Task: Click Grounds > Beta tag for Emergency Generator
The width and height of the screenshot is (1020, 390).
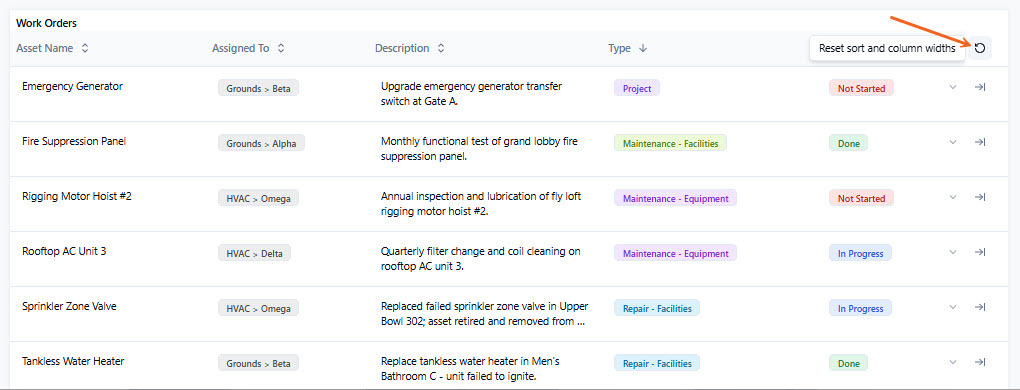Action: coord(258,88)
